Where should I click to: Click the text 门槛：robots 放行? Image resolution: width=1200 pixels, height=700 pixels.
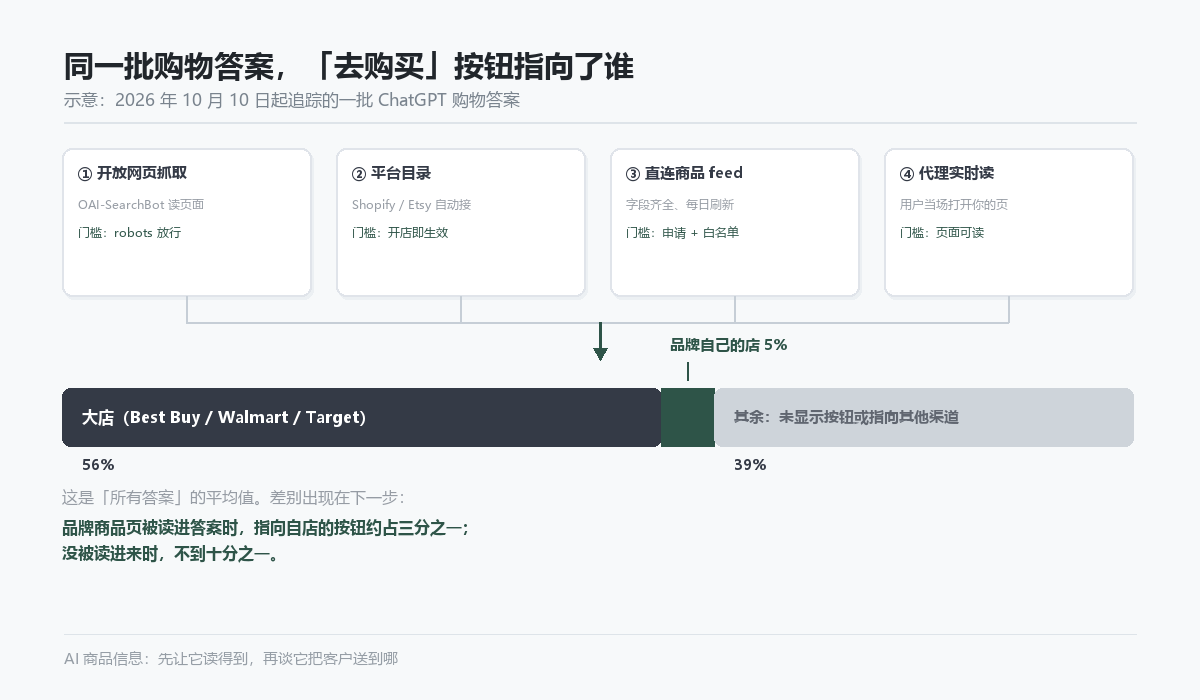click(x=129, y=233)
